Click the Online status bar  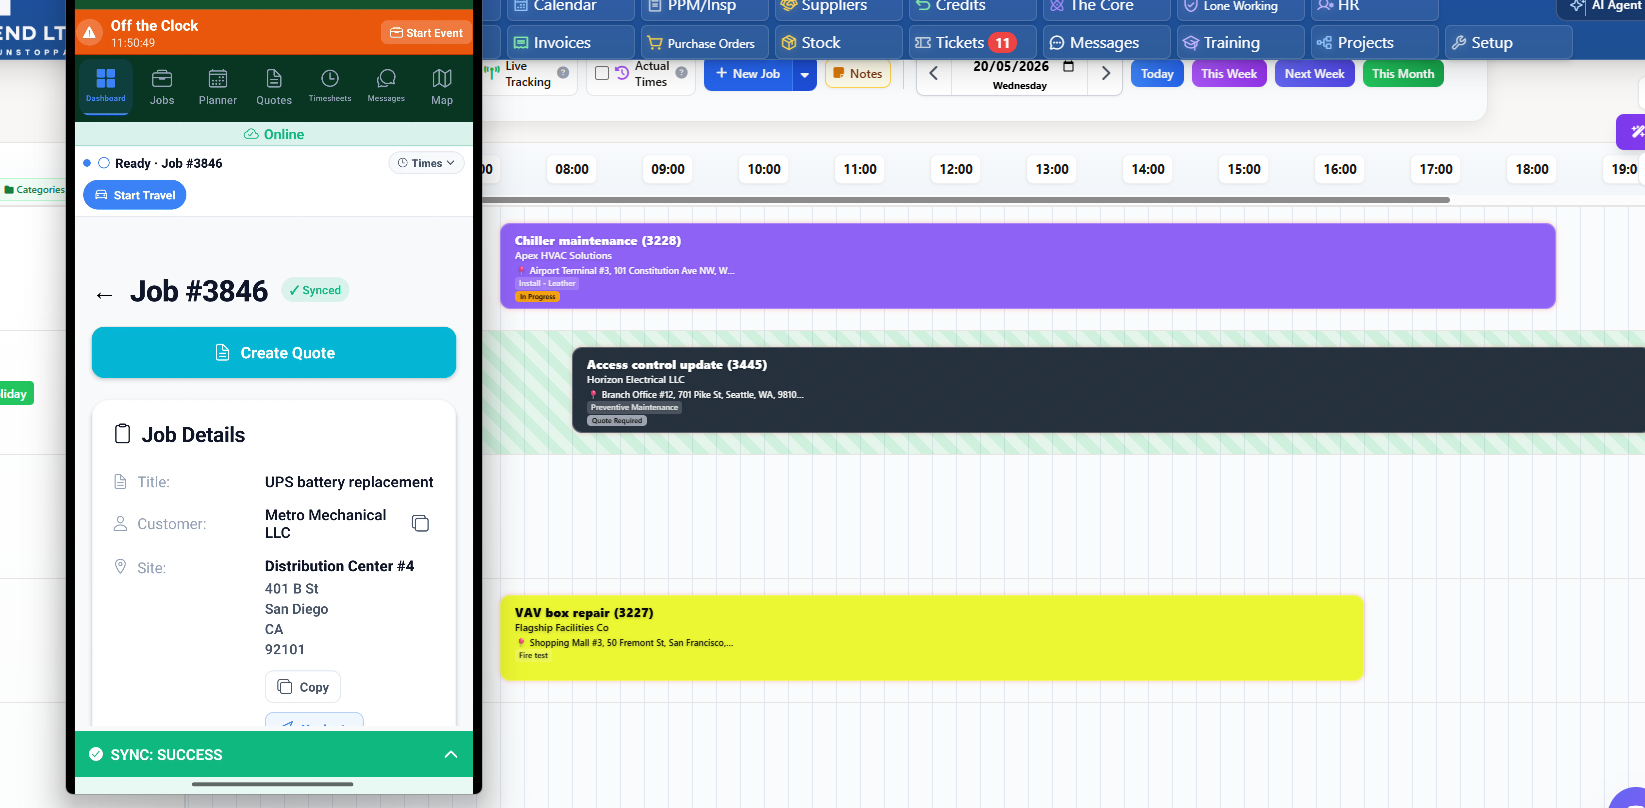tap(274, 134)
